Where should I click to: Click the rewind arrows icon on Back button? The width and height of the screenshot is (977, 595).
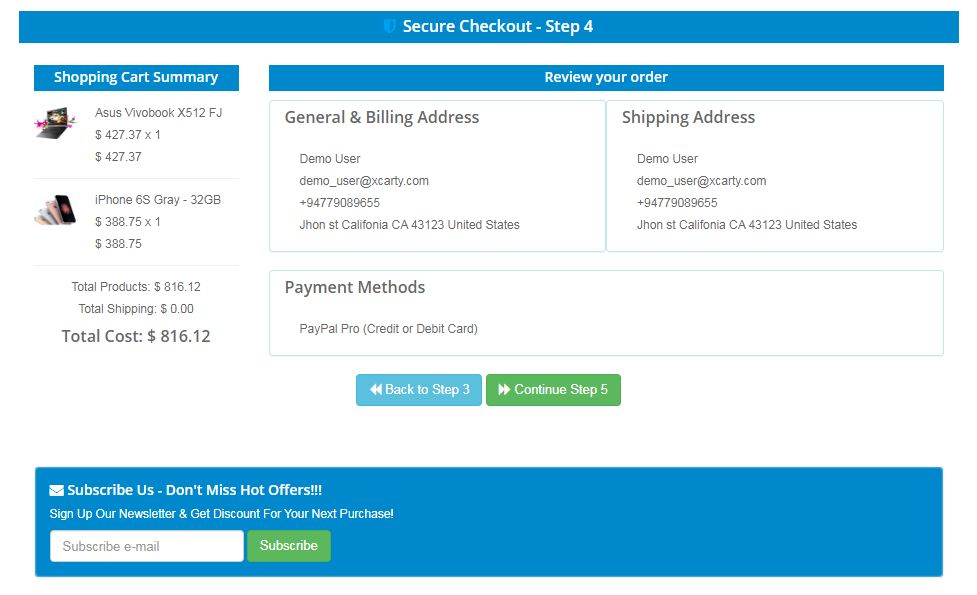[x=376, y=390]
